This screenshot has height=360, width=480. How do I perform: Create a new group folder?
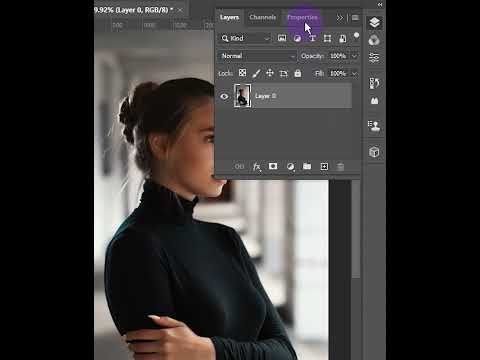pos(307,166)
